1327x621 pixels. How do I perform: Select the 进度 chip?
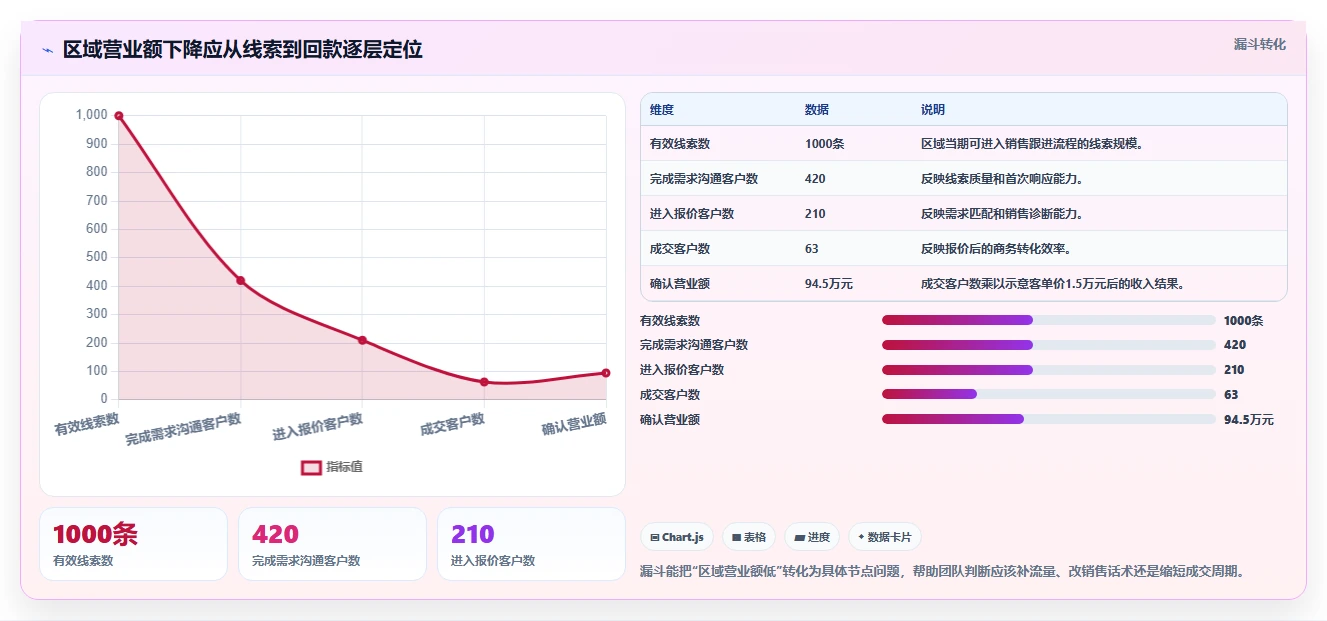pos(812,537)
